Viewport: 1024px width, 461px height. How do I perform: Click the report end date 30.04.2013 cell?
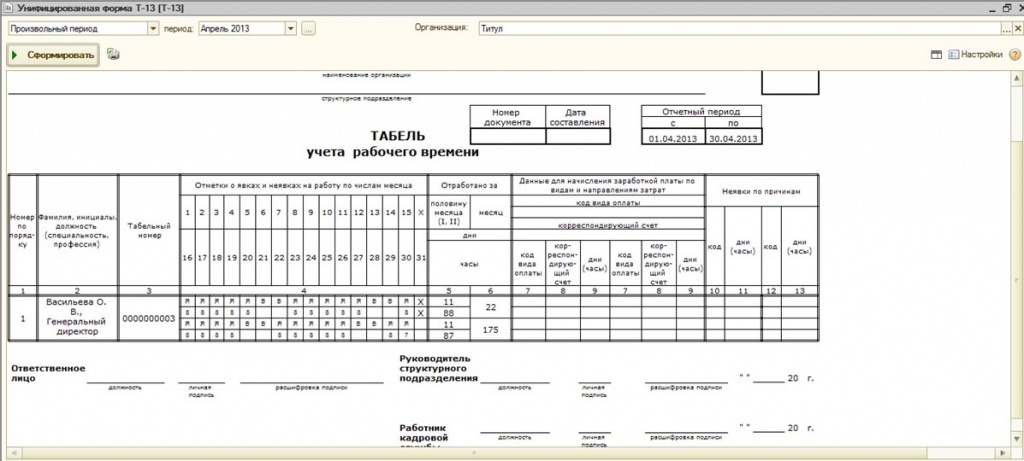tap(732, 138)
